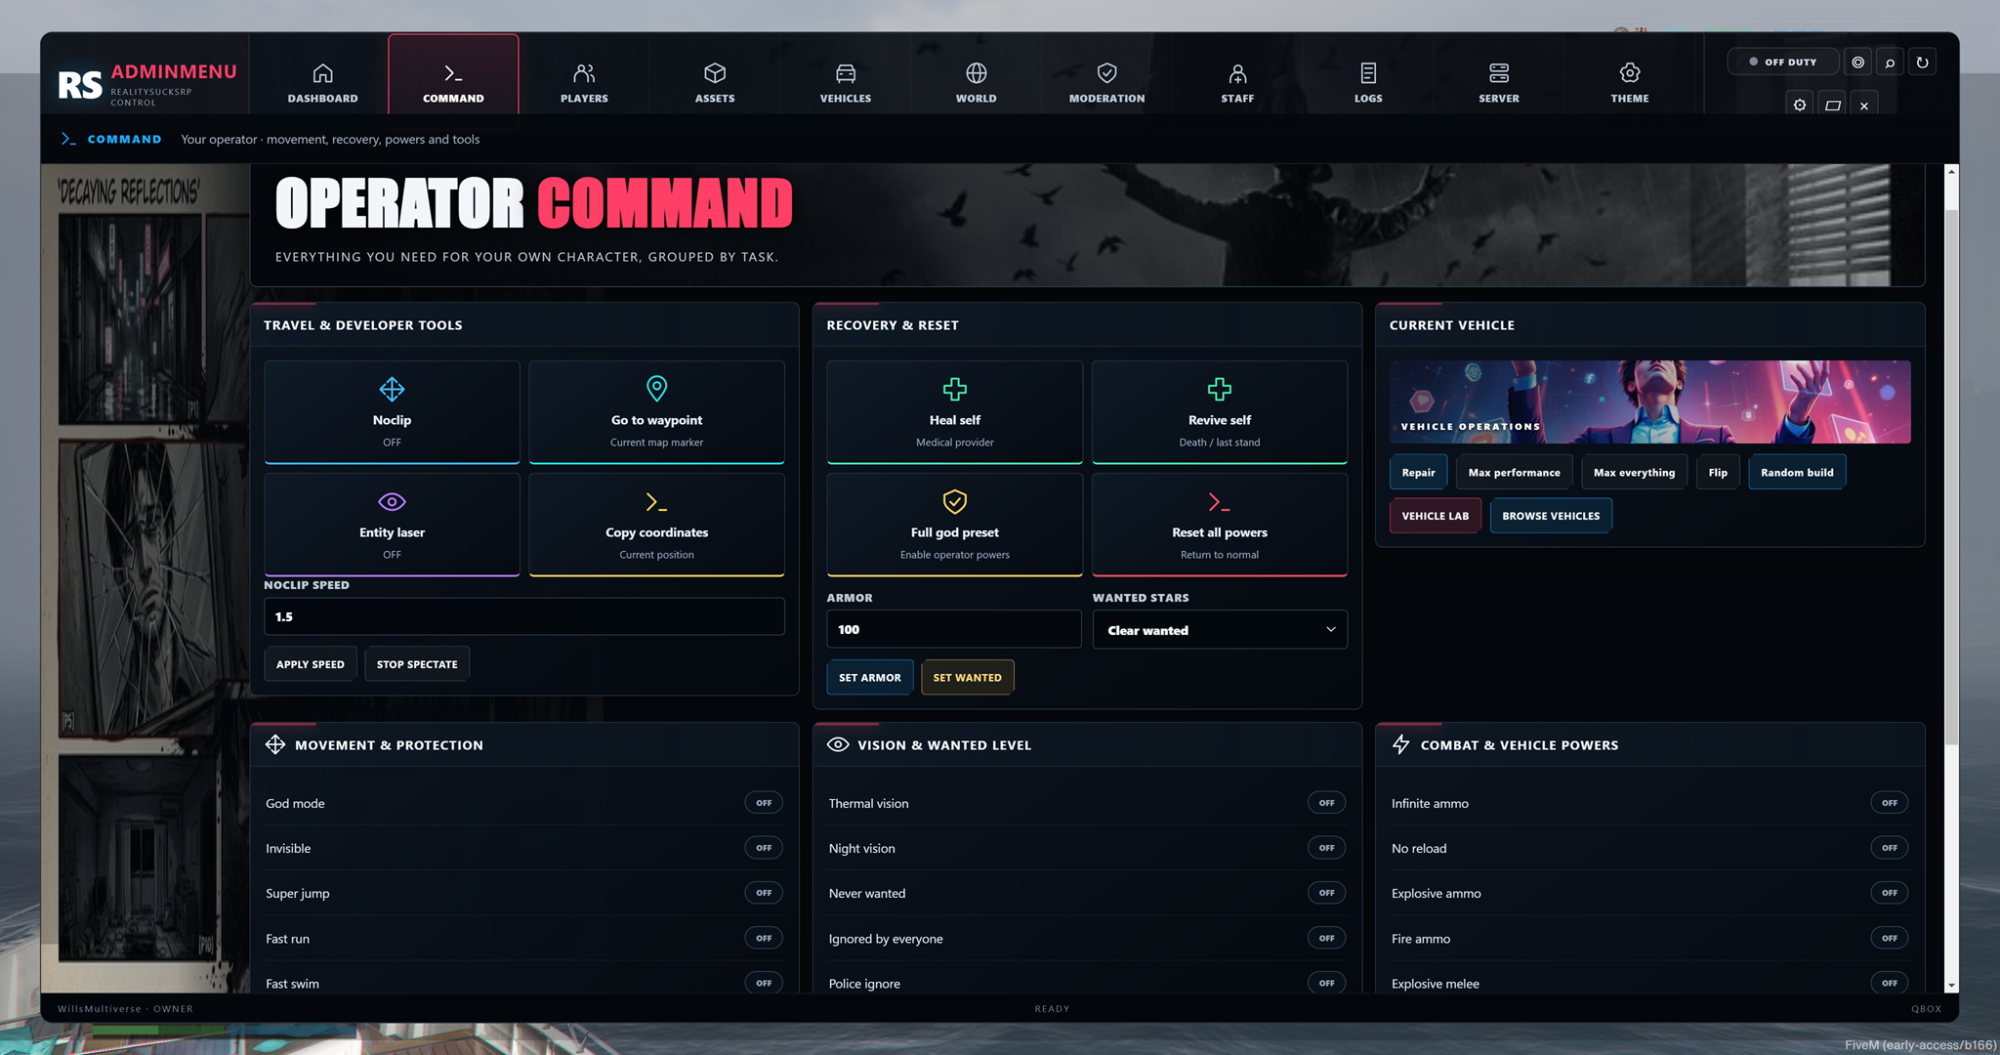Toggle God mode on
This screenshot has width=2000, height=1055.
point(764,803)
